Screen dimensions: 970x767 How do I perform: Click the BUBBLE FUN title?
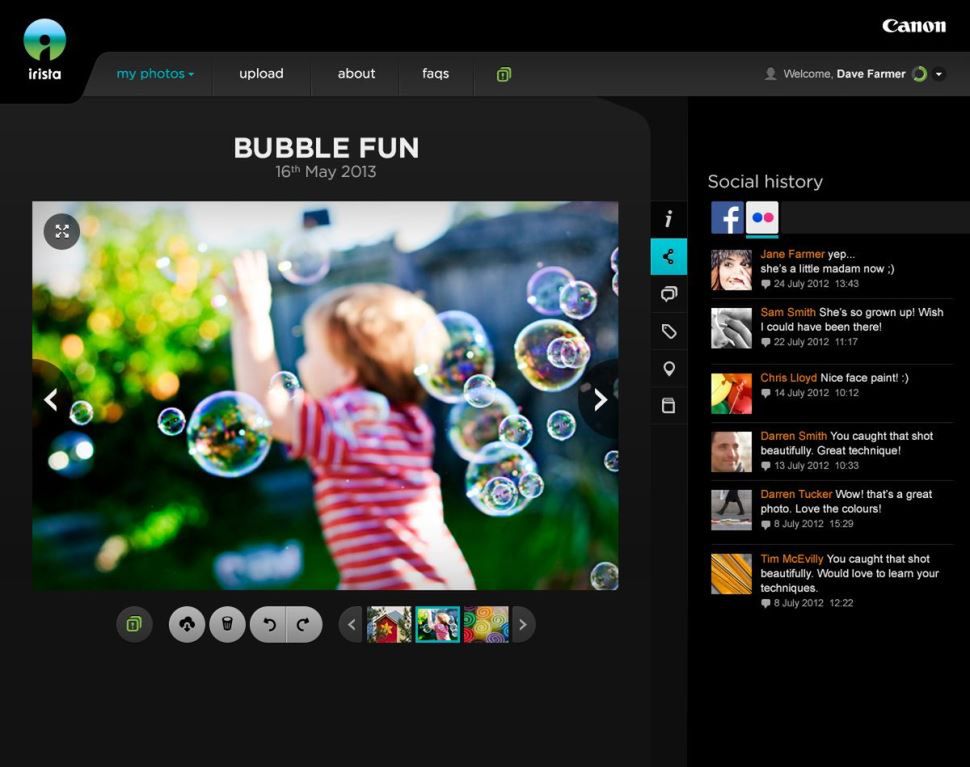click(326, 148)
